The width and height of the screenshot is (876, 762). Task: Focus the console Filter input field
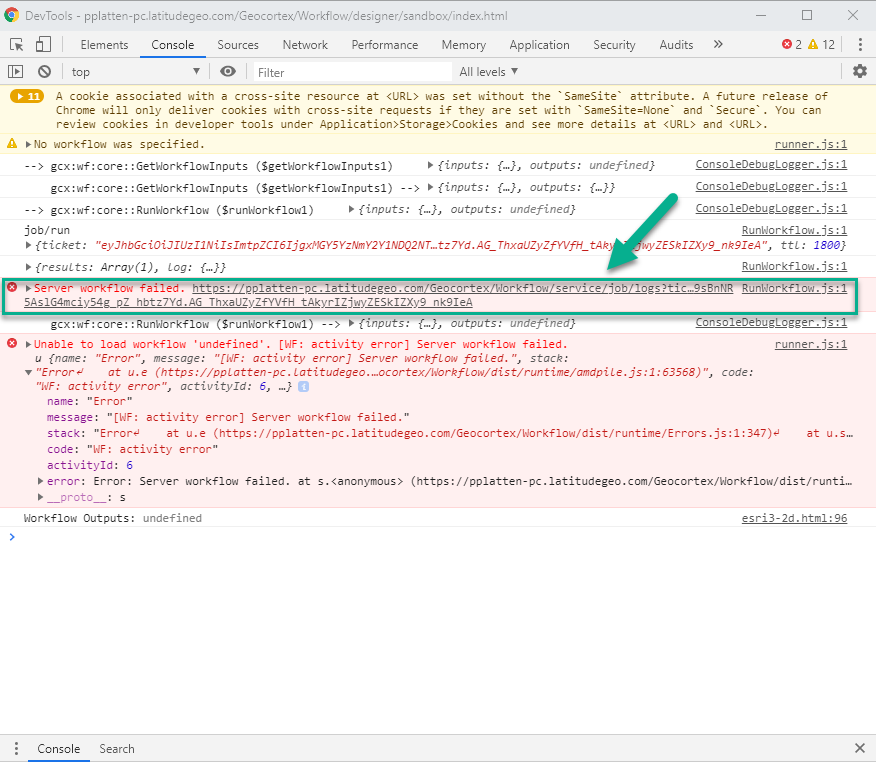(353, 72)
